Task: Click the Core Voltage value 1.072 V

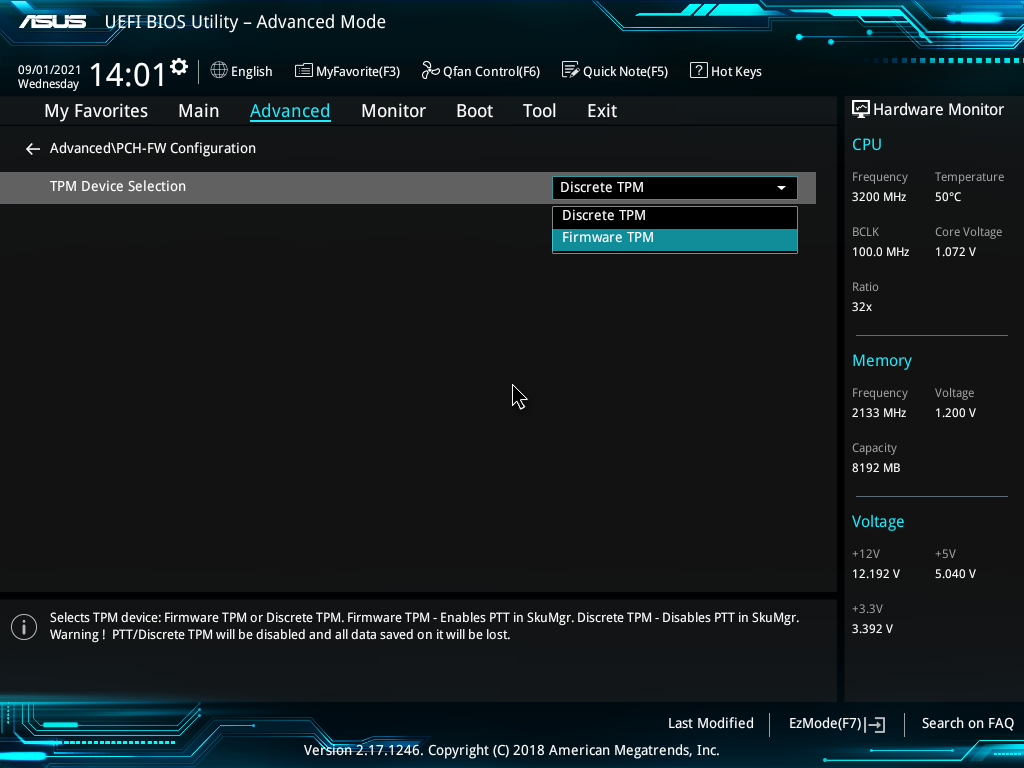Action: [955, 251]
